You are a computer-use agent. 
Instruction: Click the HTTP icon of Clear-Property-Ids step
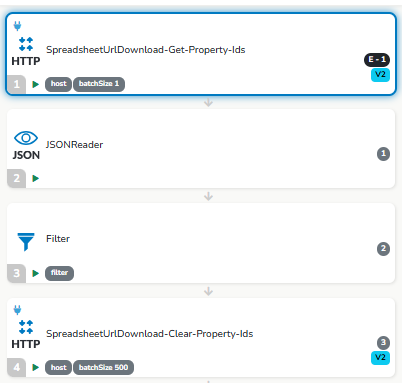click(x=26, y=335)
